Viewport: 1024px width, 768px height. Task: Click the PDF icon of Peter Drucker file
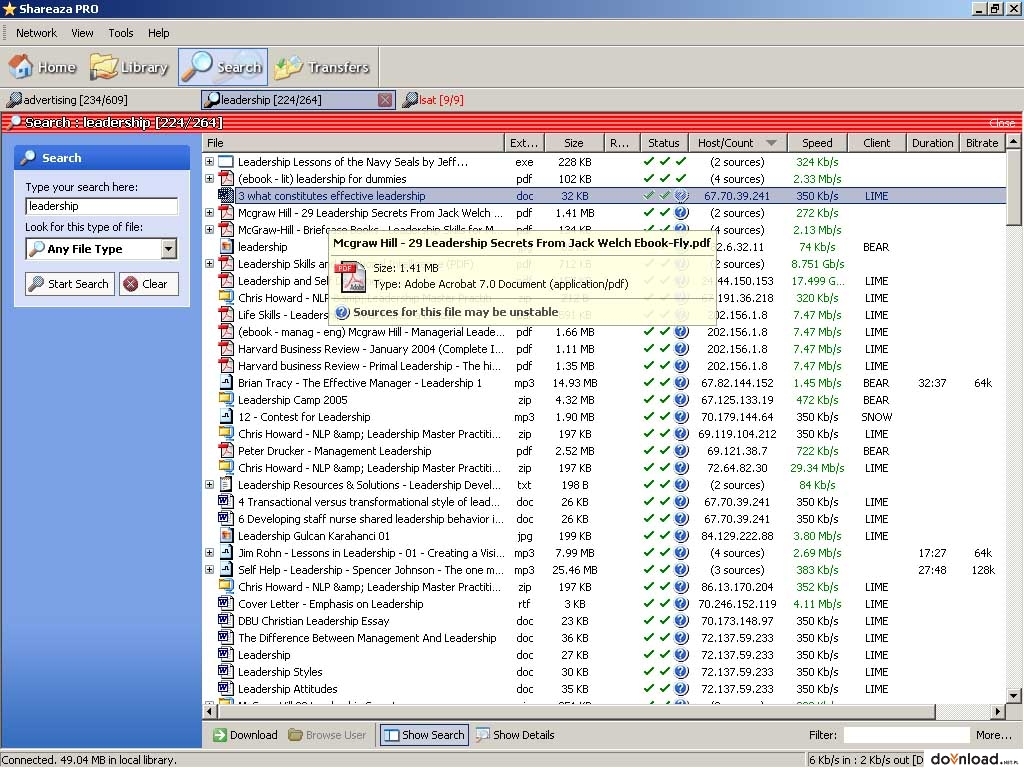coord(226,451)
